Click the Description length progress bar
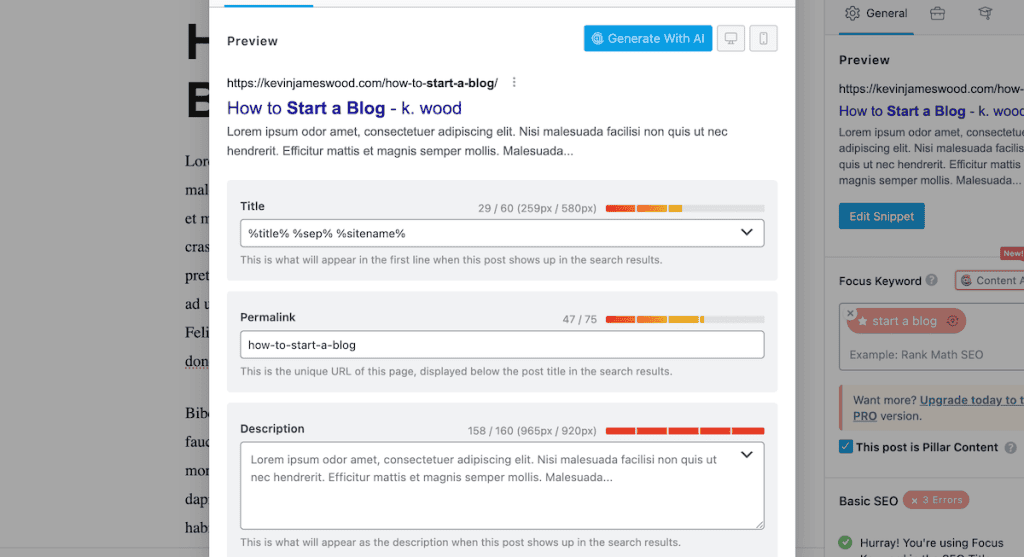This screenshot has width=1024, height=557. pos(684,431)
